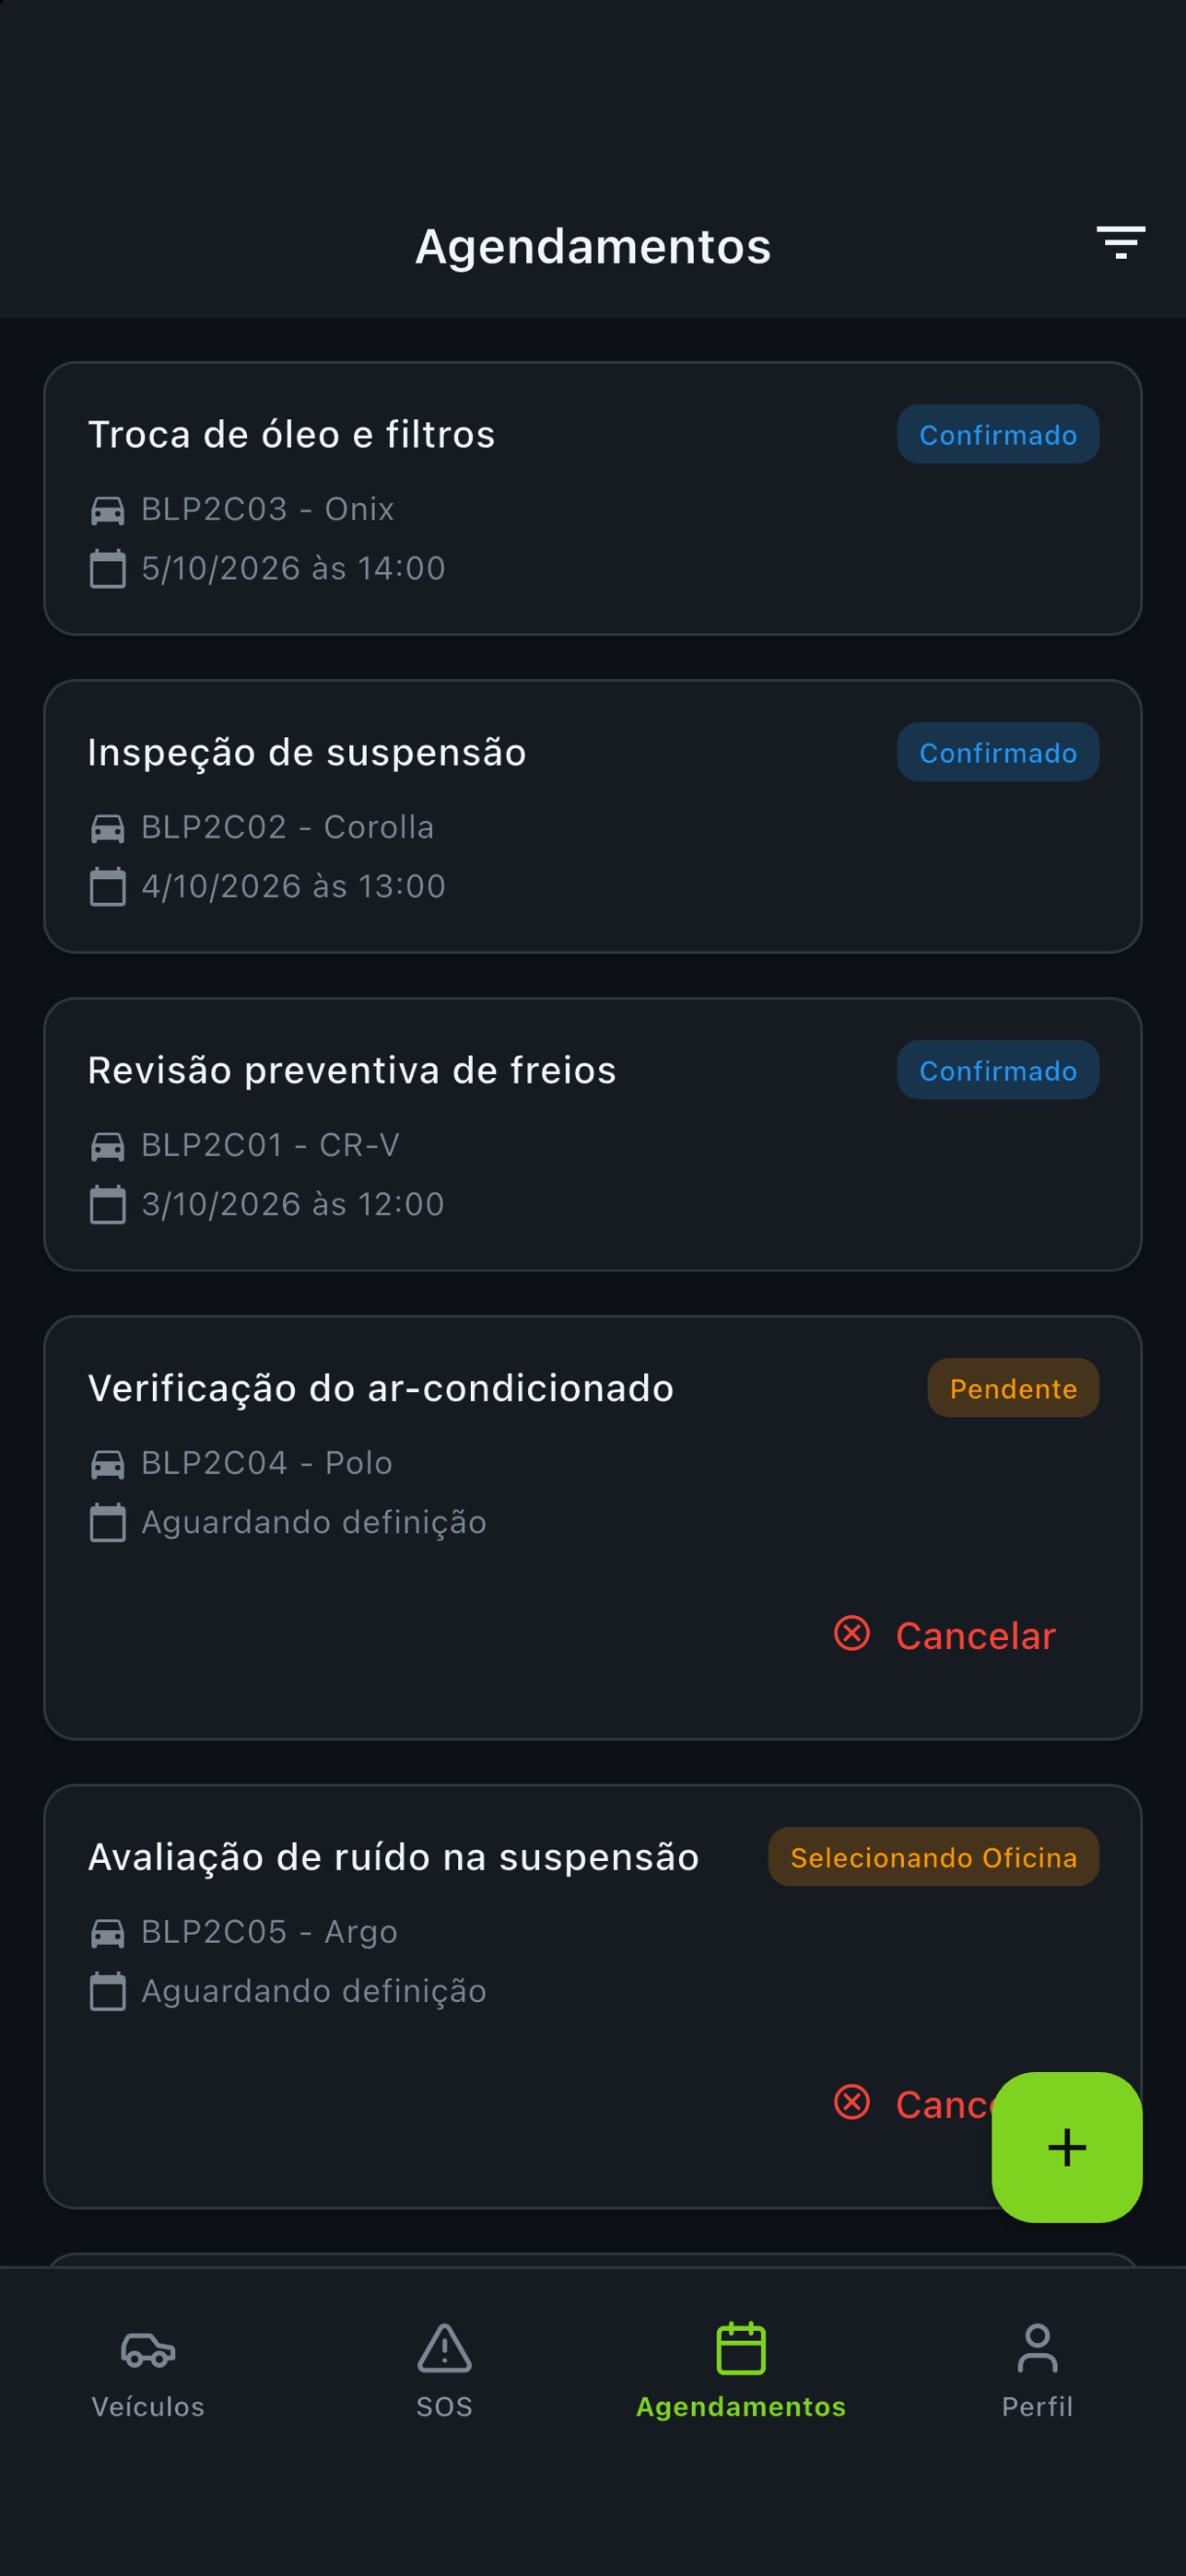Viewport: 1186px width, 2576px height.
Task: Click calendar icon beside 3/10/2026 às 12:00
Action: (x=108, y=1204)
